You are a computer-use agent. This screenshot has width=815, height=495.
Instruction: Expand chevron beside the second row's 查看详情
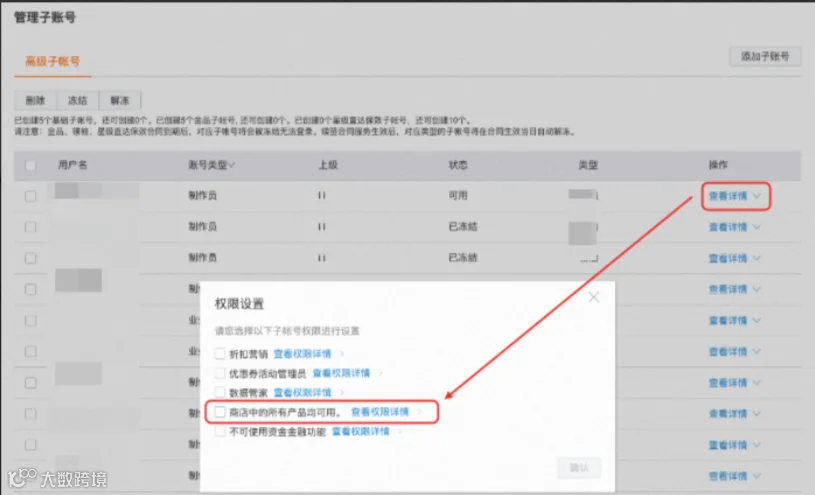pos(757,227)
